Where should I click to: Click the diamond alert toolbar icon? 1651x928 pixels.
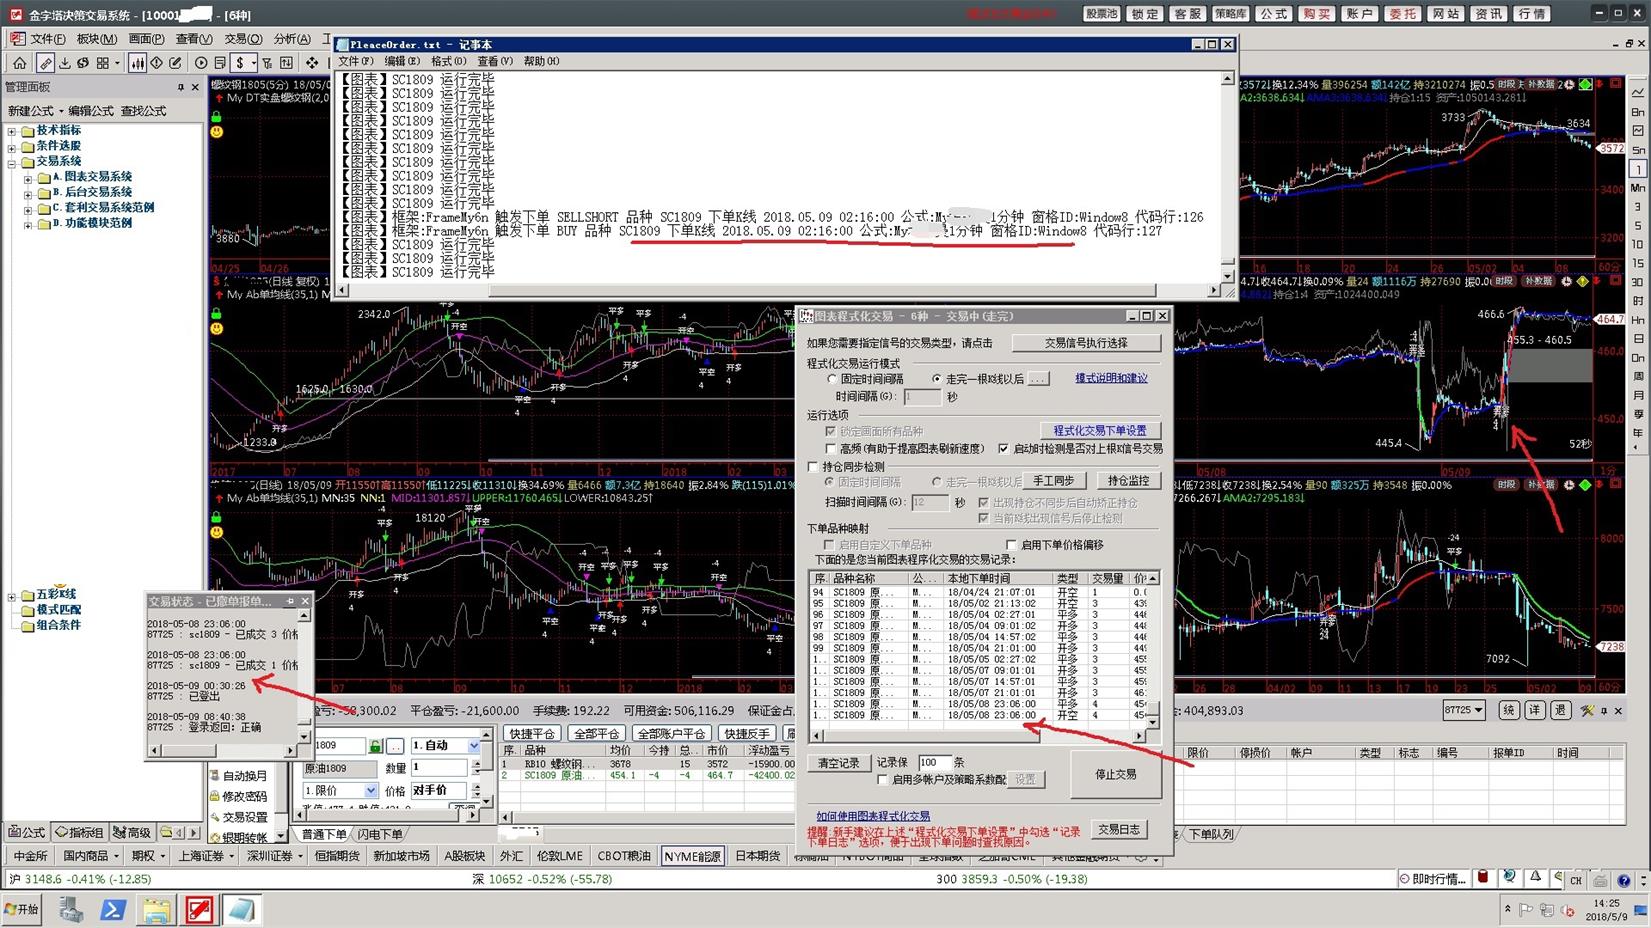point(156,63)
